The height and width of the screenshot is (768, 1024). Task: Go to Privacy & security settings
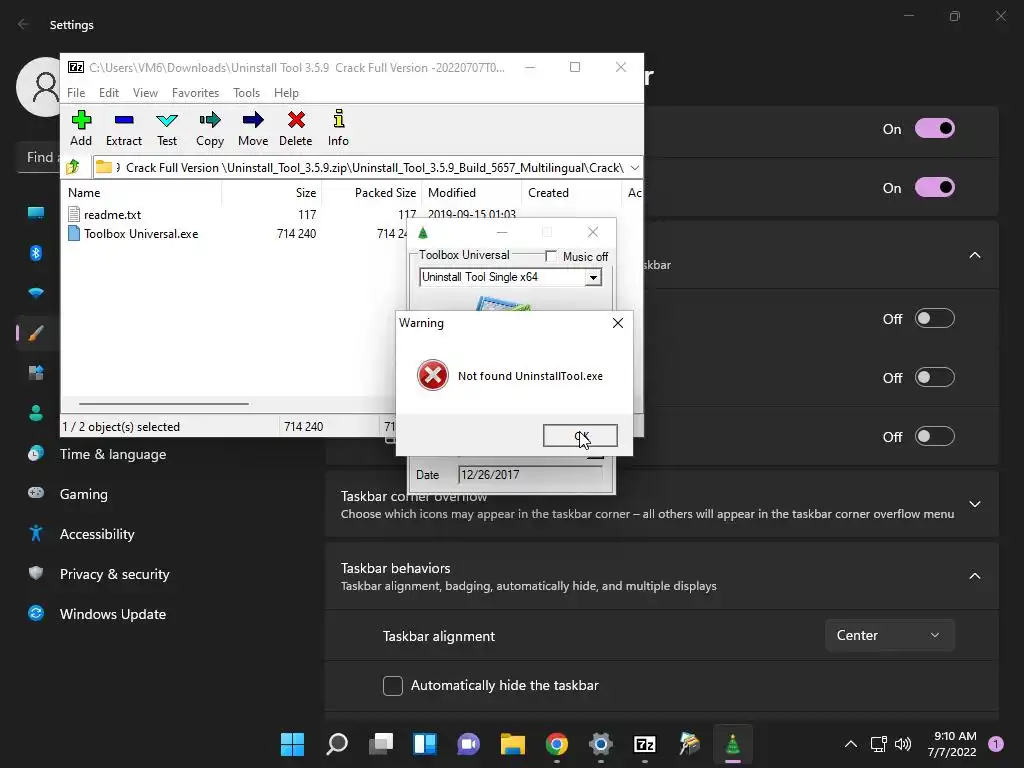tap(114, 574)
